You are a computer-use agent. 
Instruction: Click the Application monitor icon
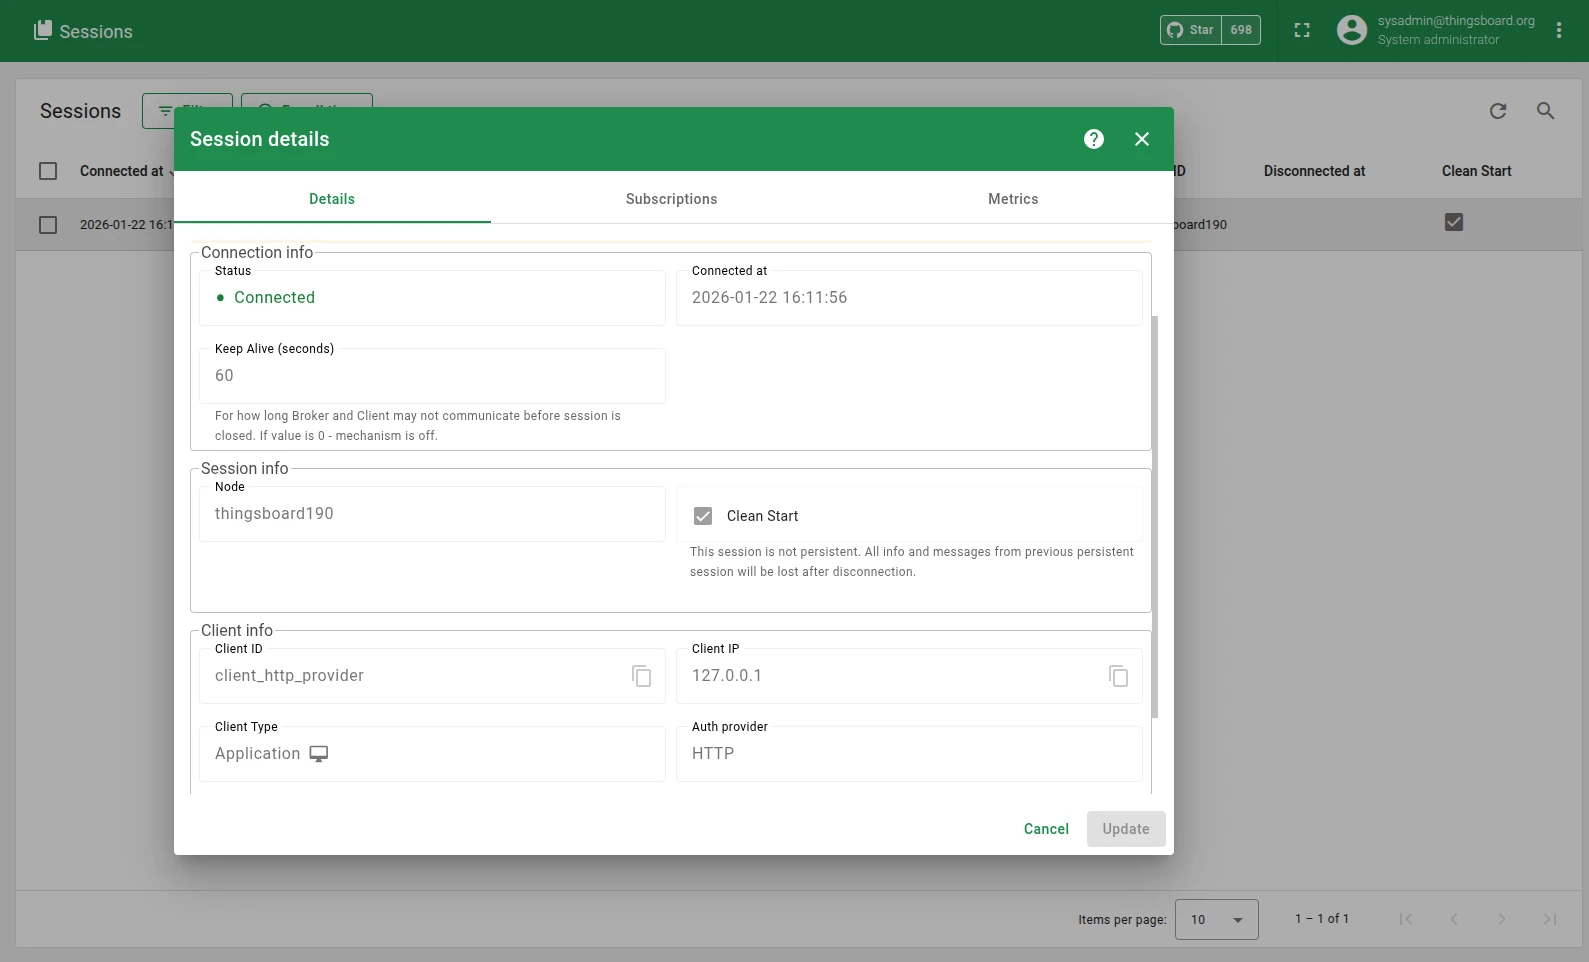click(x=319, y=754)
